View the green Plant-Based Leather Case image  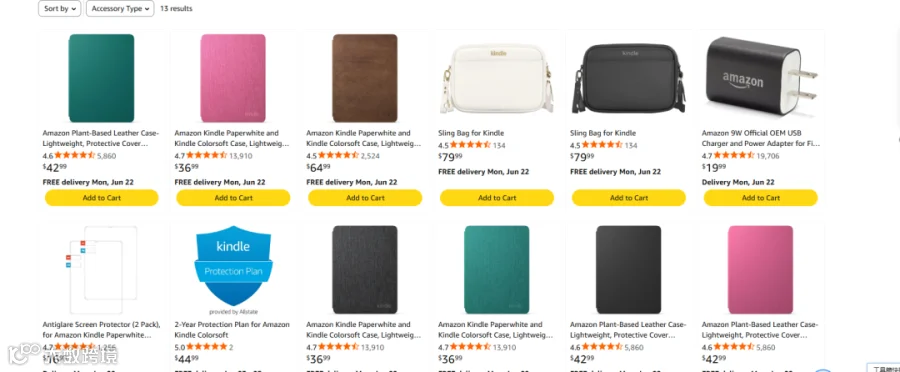(x=102, y=78)
